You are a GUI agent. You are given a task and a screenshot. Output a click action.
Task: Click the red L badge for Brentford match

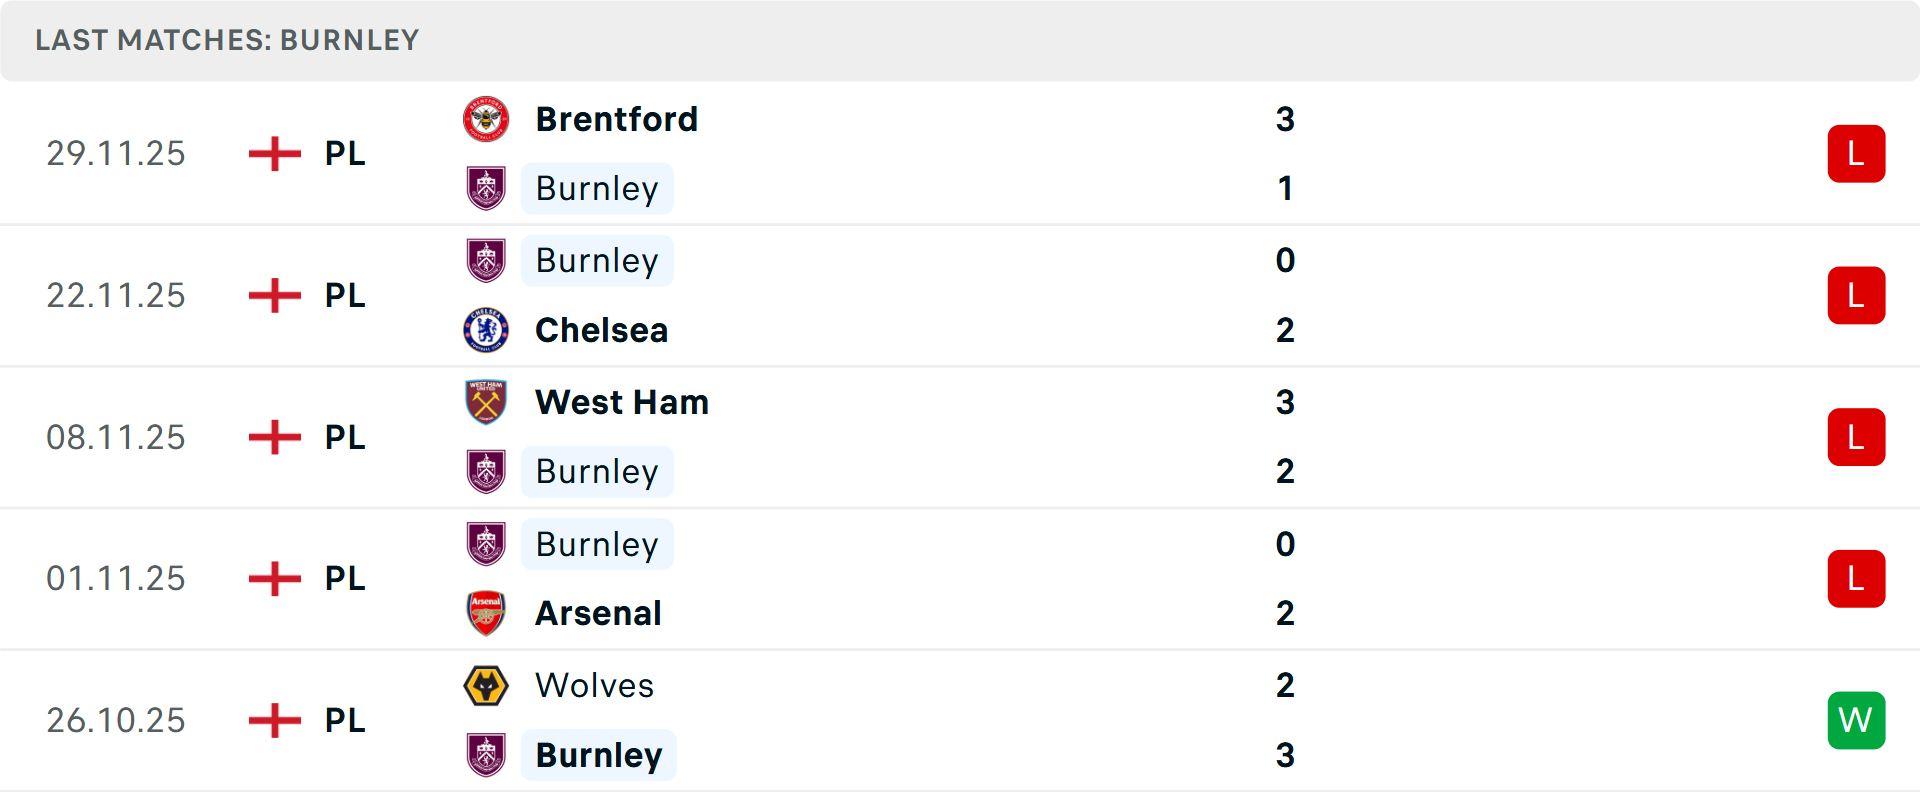click(1856, 154)
